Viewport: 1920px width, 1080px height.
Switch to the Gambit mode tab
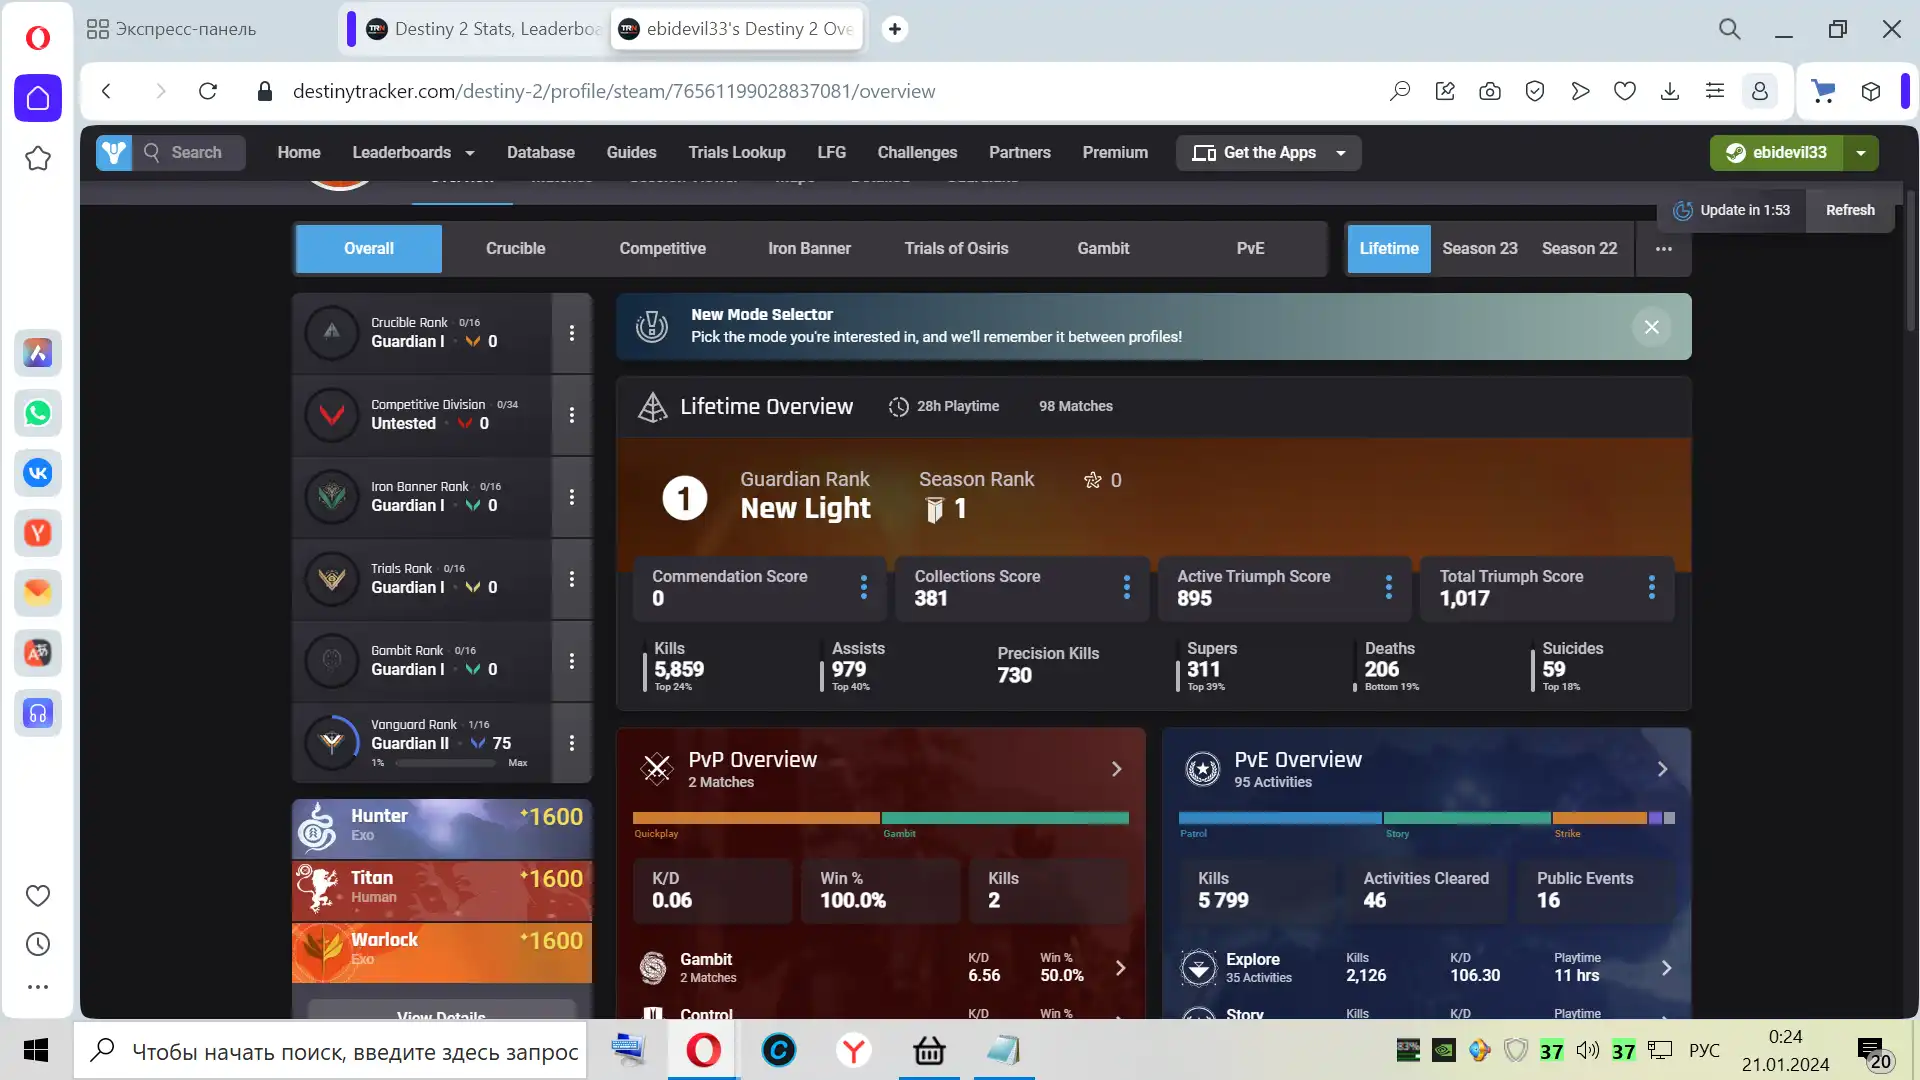click(x=1103, y=249)
